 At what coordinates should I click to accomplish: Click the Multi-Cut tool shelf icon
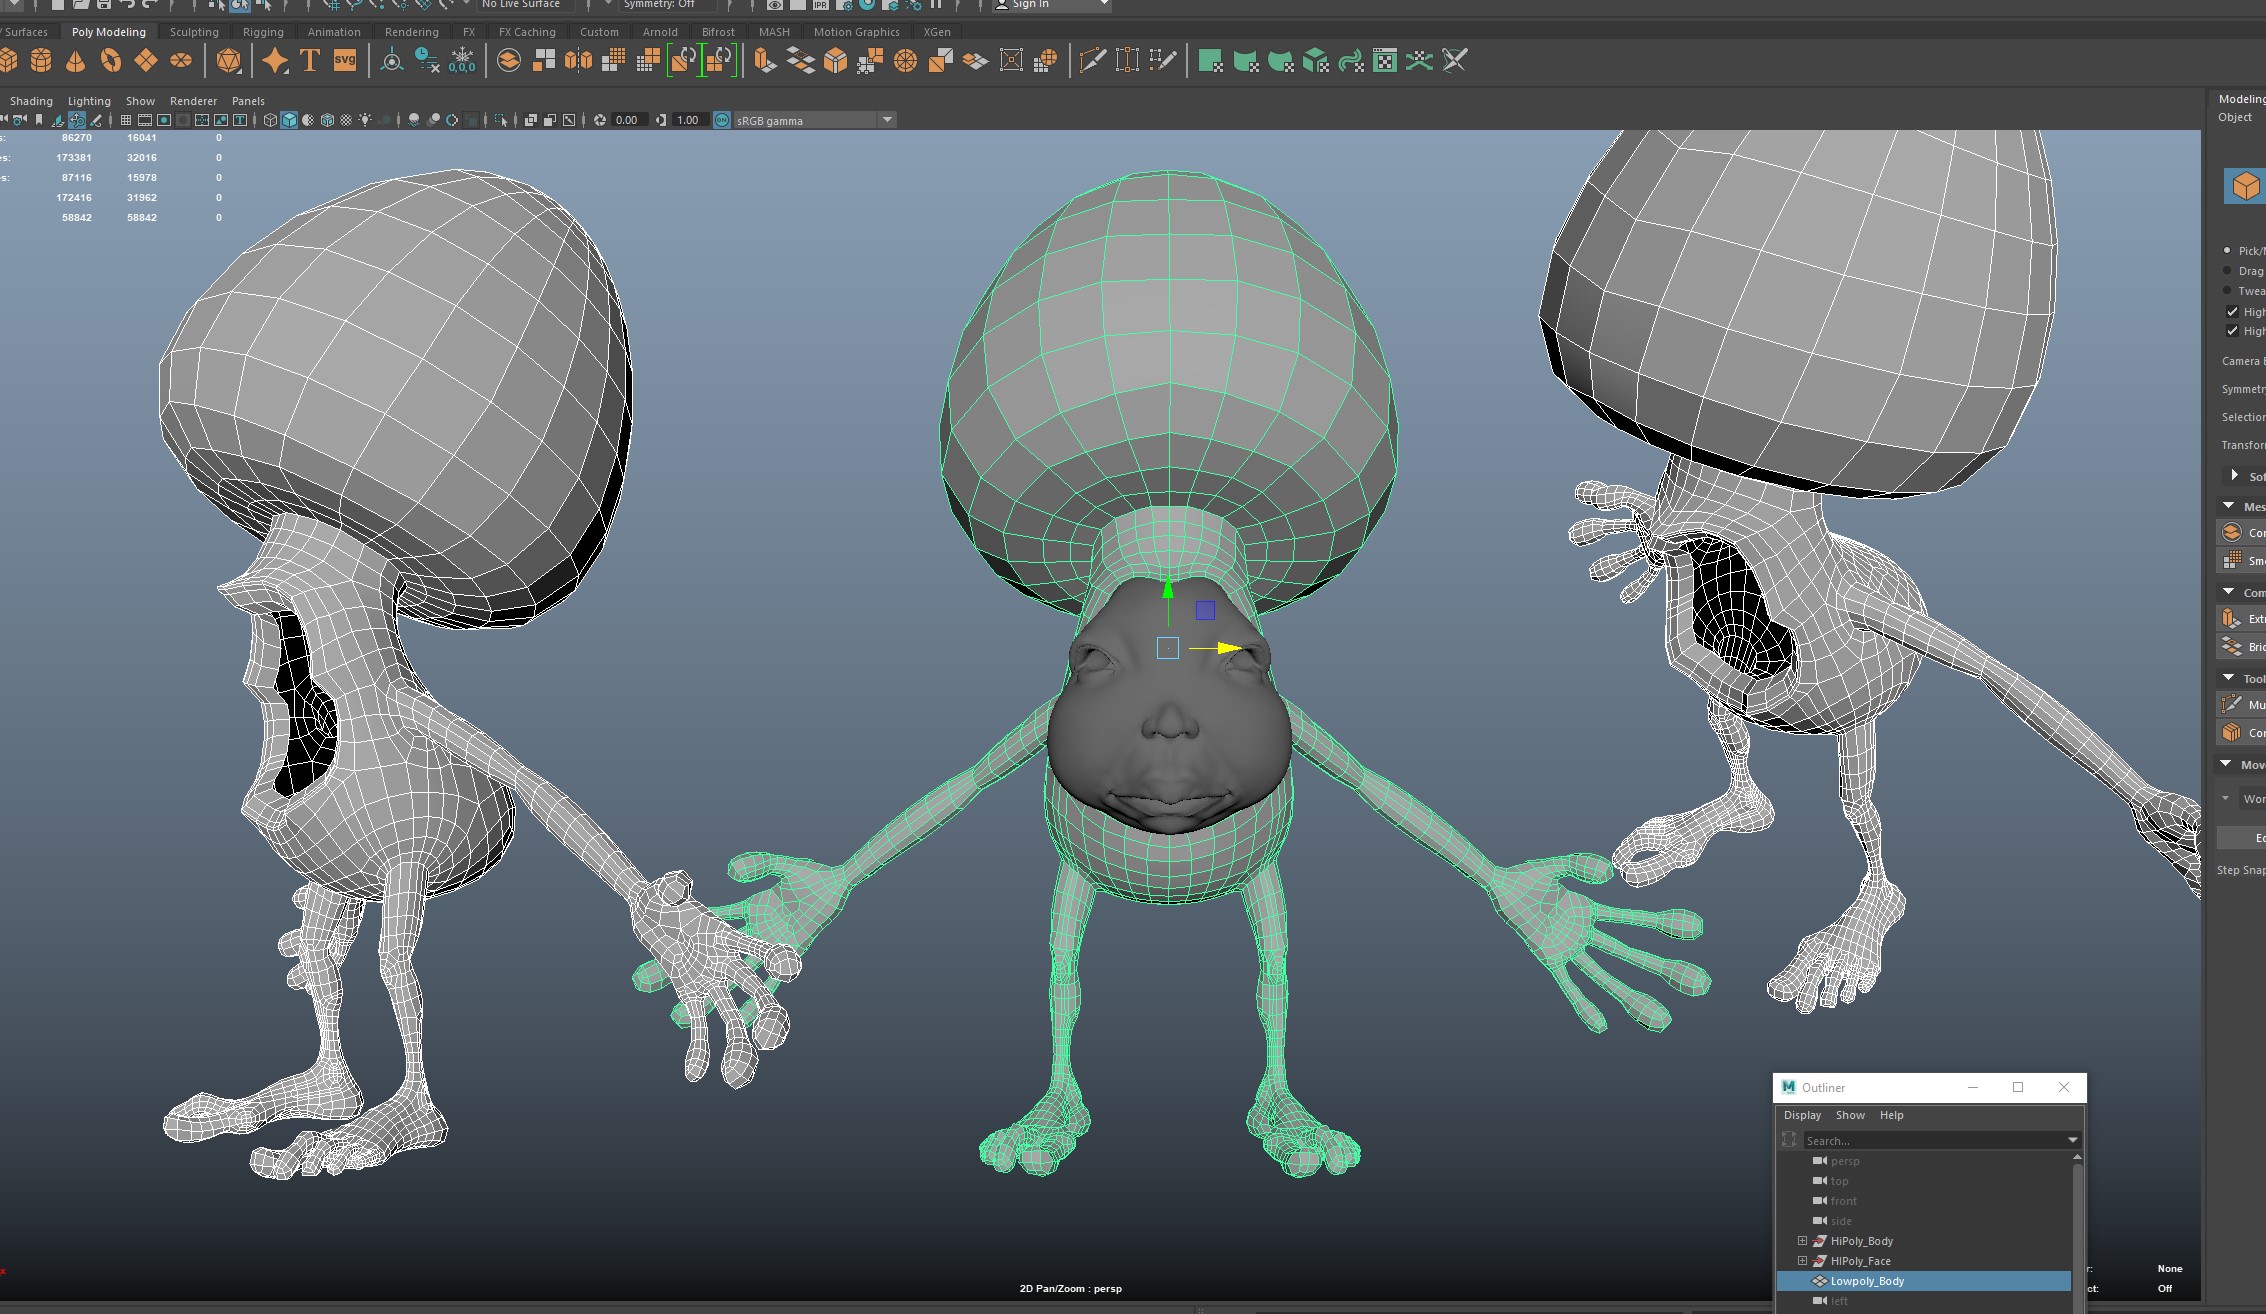tap(1092, 61)
